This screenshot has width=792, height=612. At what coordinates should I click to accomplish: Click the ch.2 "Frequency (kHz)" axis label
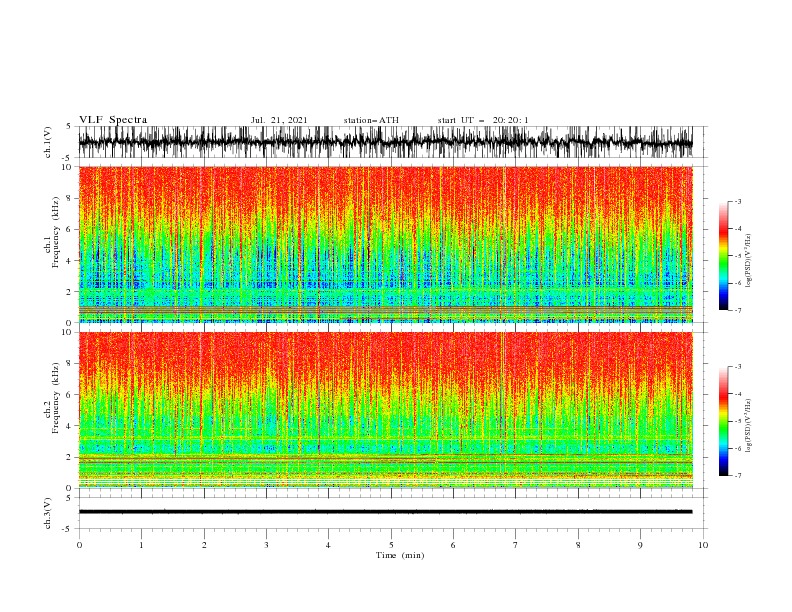coord(55,398)
